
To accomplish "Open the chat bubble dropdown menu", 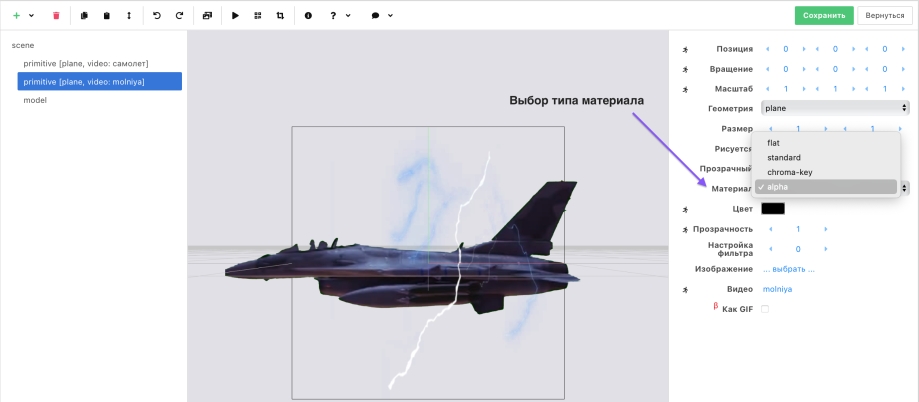I will (381, 16).
